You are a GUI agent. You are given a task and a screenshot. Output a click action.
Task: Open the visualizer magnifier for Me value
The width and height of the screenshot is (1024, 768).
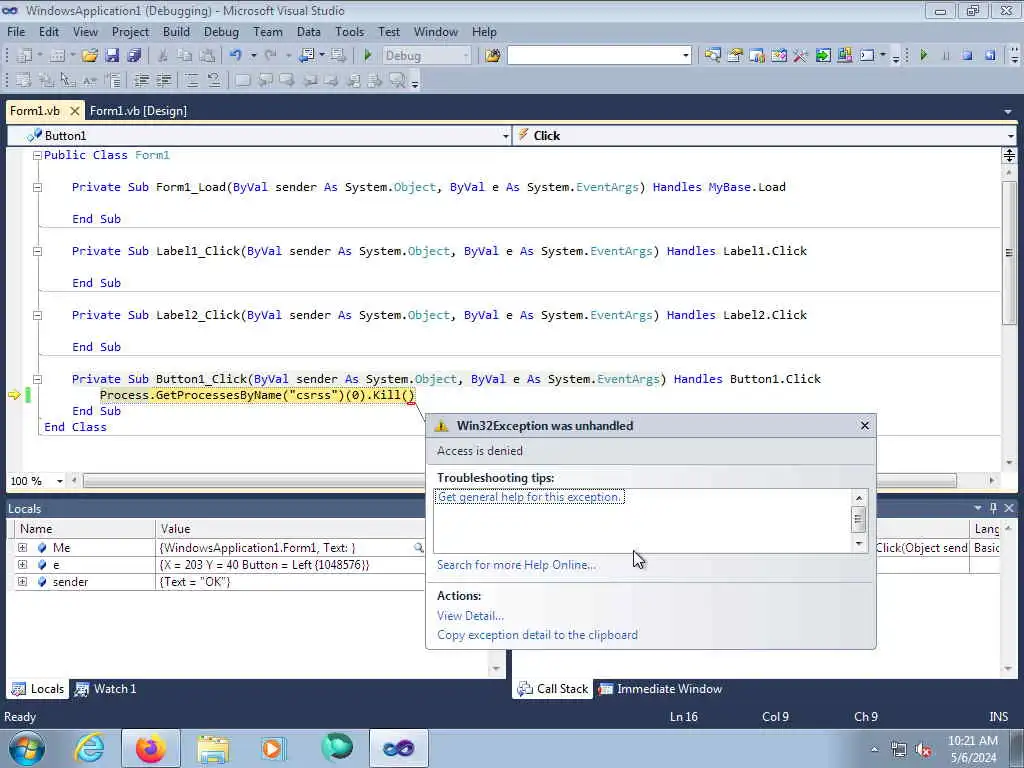pyautogui.click(x=418, y=548)
